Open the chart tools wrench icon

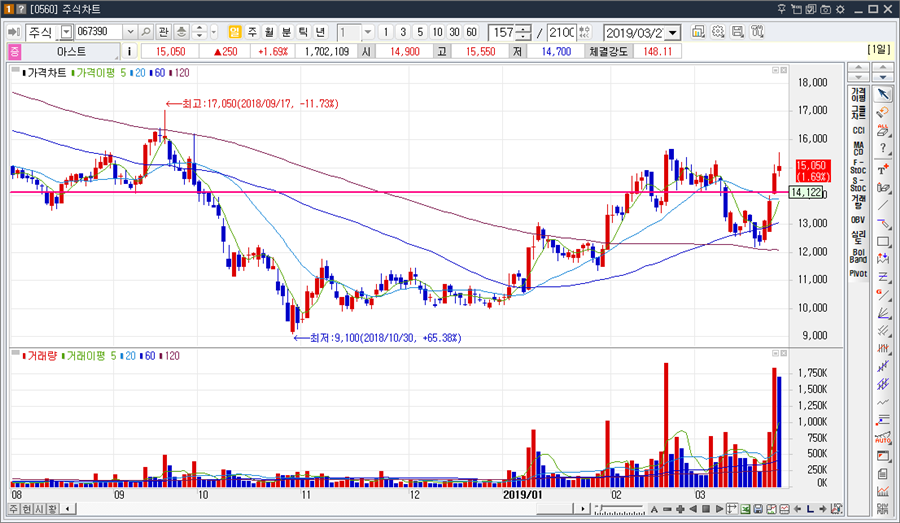point(757,32)
